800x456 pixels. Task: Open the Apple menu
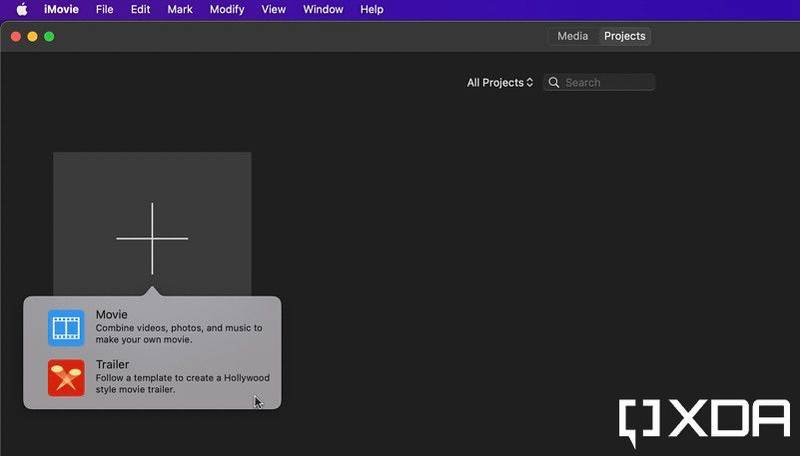click(21, 9)
